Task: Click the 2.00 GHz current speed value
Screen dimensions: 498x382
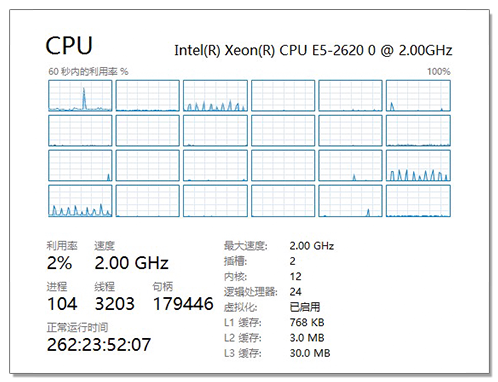Action: click(x=132, y=263)
